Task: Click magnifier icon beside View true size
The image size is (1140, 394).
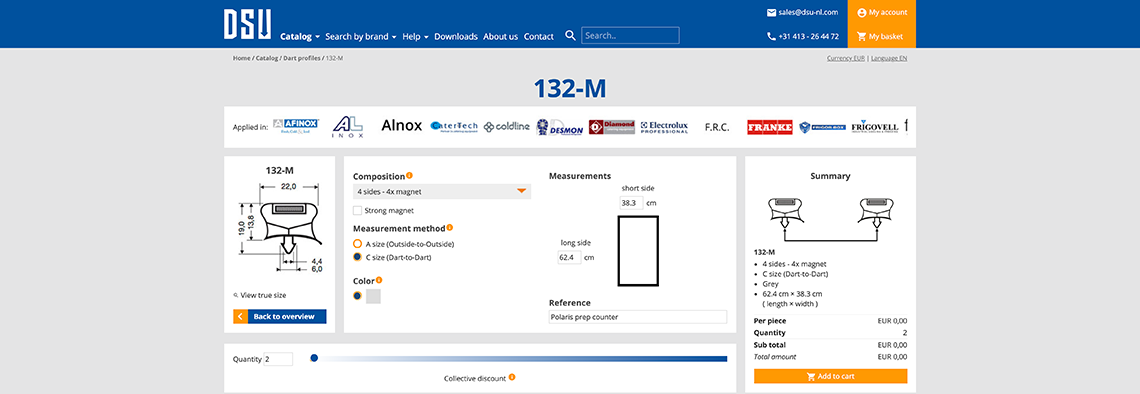Action: (x=236, y=295)
